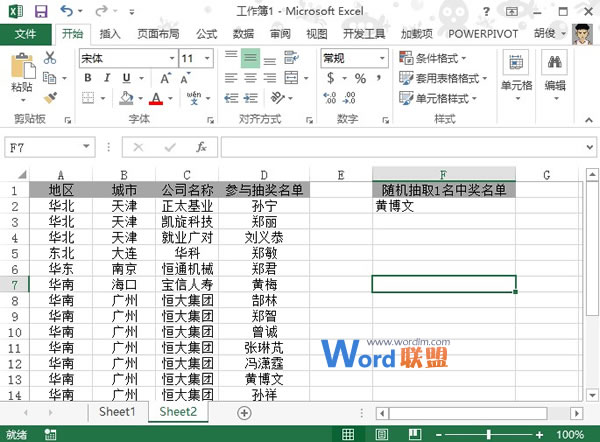Toggle align text left

[231, 78]
